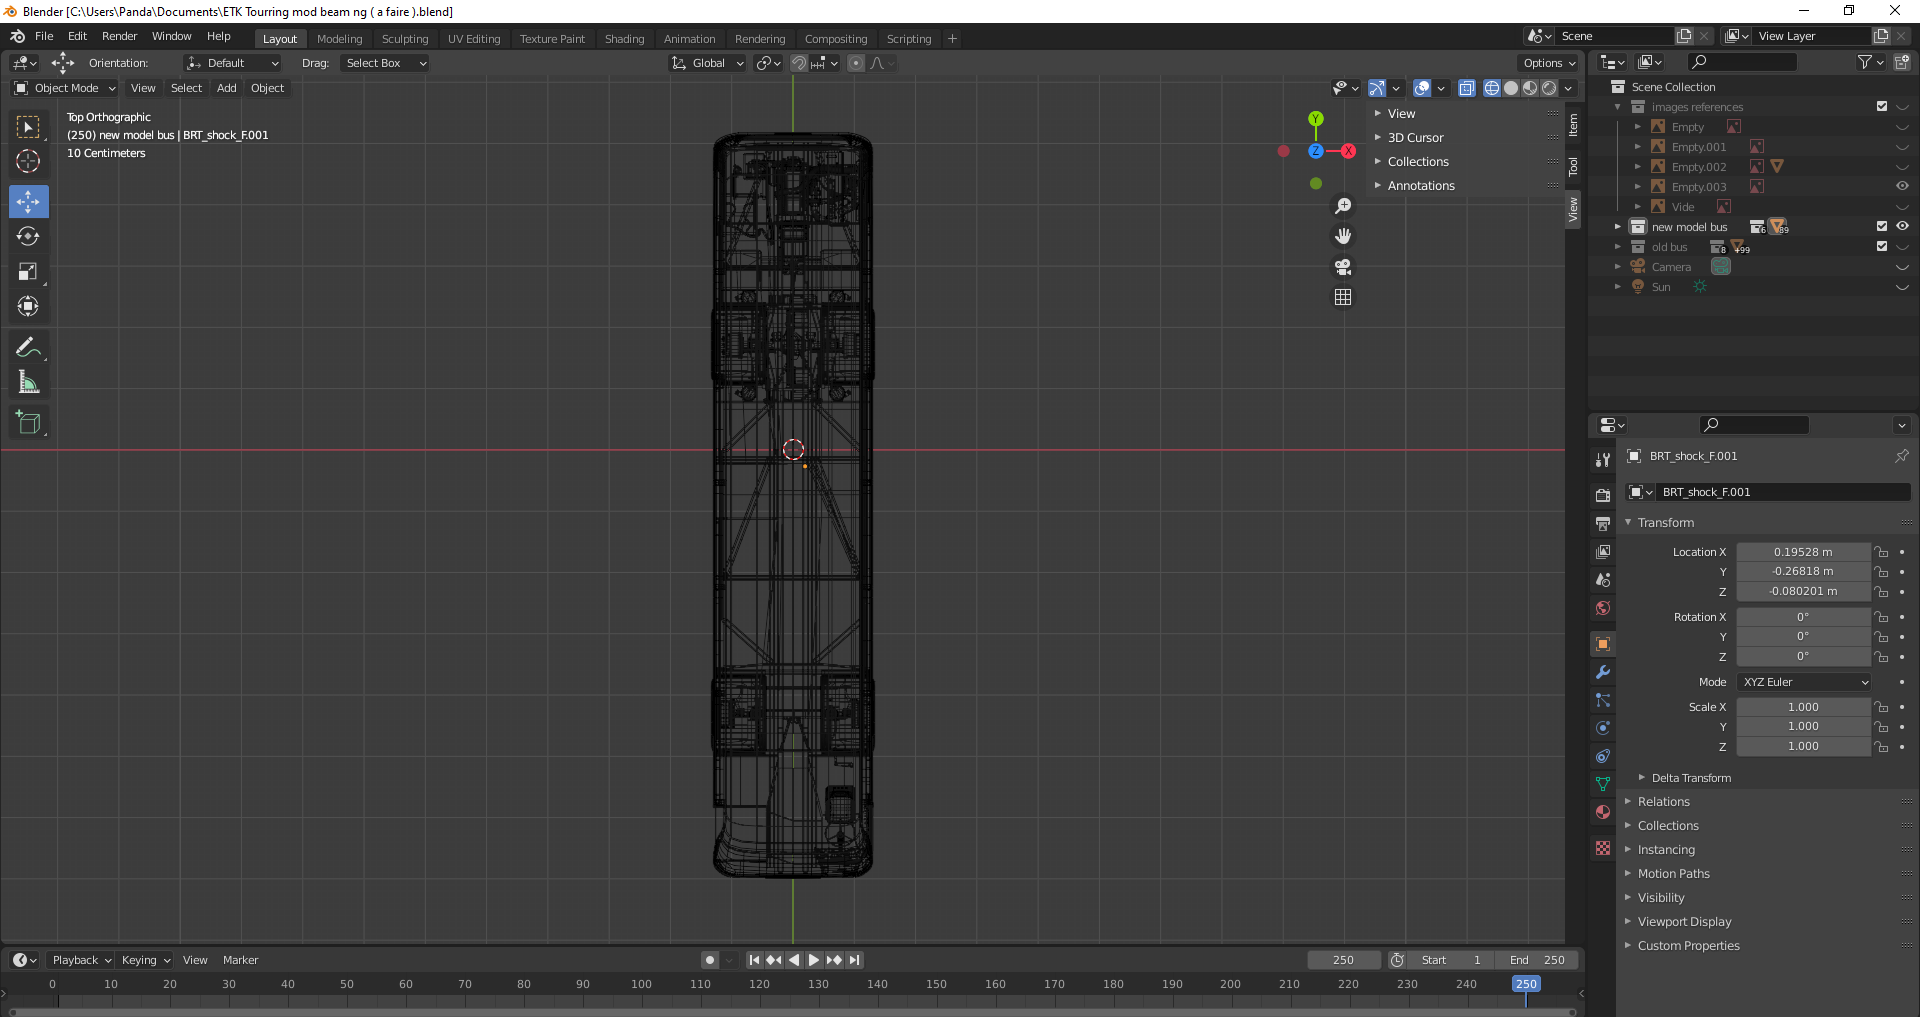Open the Object Mode dropdown
This screenshot has width=1920, height=1017.
tap(66, 88)
